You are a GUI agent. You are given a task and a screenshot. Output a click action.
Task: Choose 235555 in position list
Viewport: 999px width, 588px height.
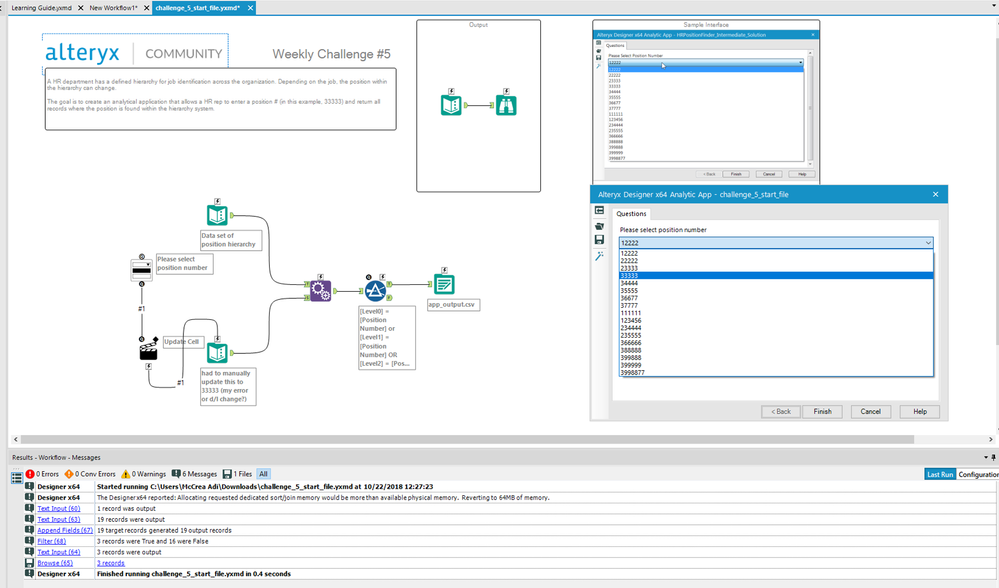[776, 336]
